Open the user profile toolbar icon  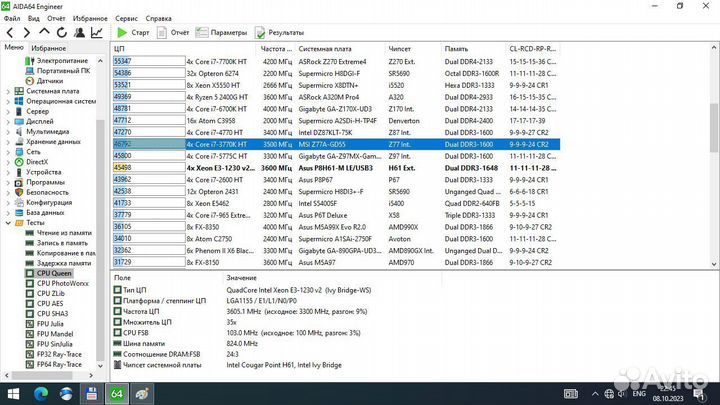79,33
